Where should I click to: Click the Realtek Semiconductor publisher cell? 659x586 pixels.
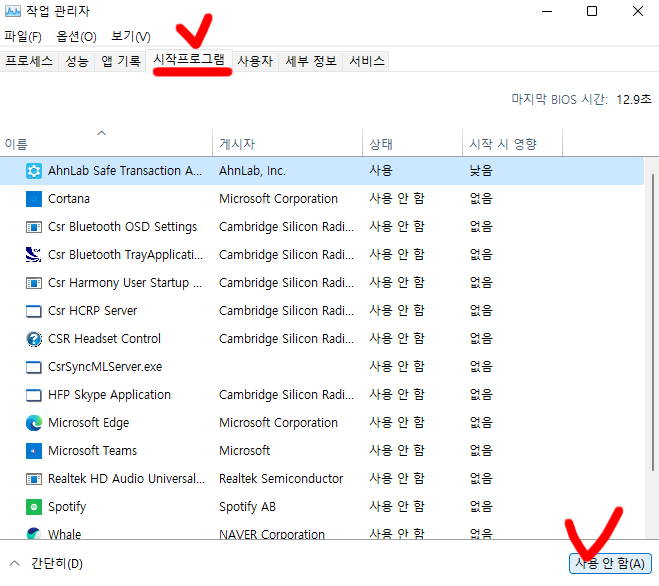(x=281, y=479)
